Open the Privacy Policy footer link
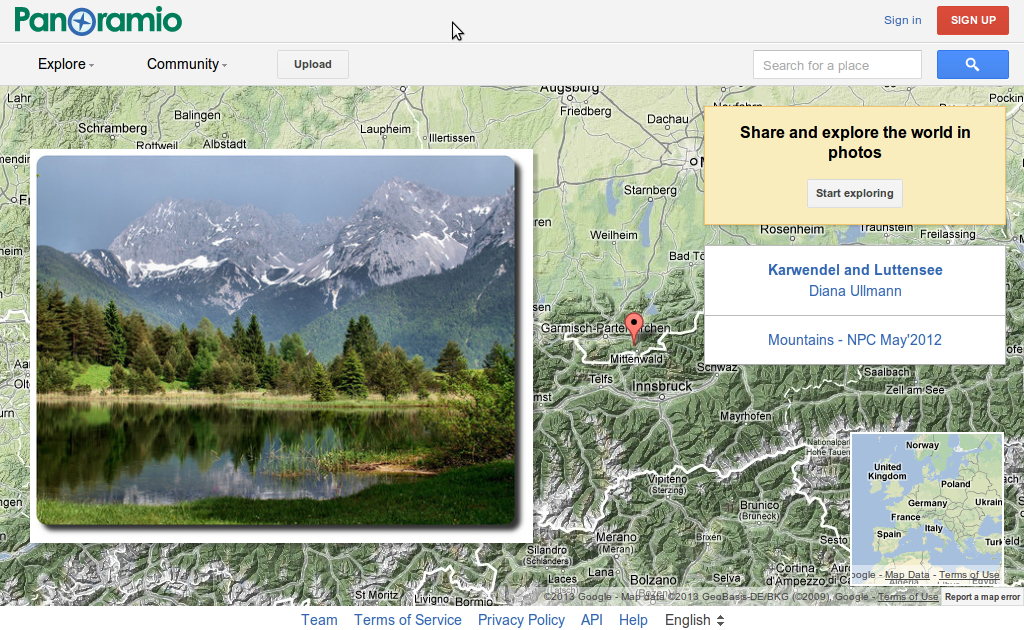1024x630 pixels. tap(521, 620)
